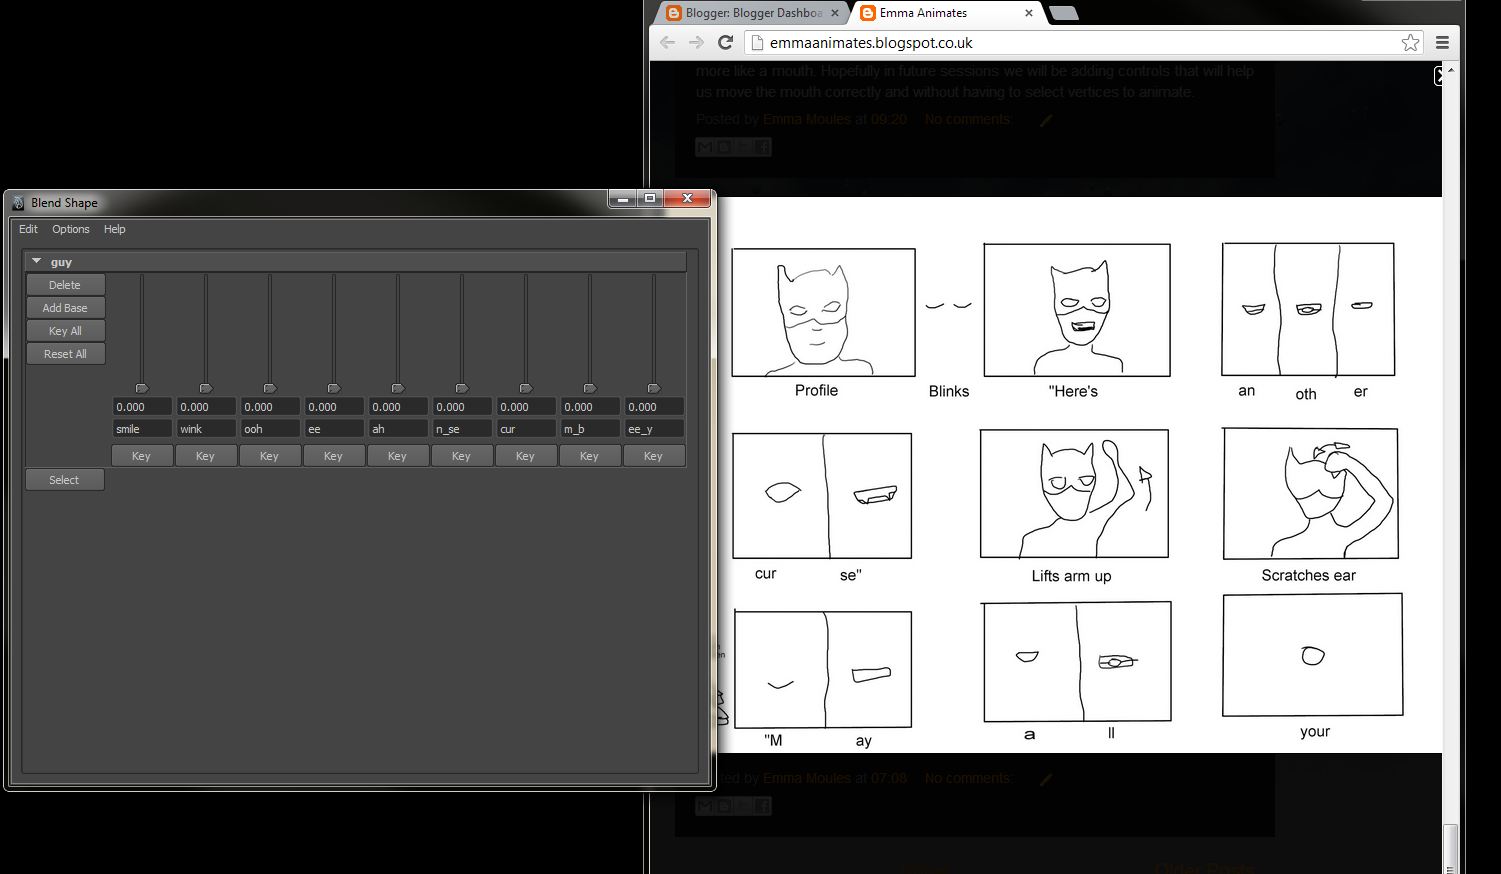This screenshot has height=874, width=1501.
Task: Click the Blend Shape window title icon
Action: [18, 202]
